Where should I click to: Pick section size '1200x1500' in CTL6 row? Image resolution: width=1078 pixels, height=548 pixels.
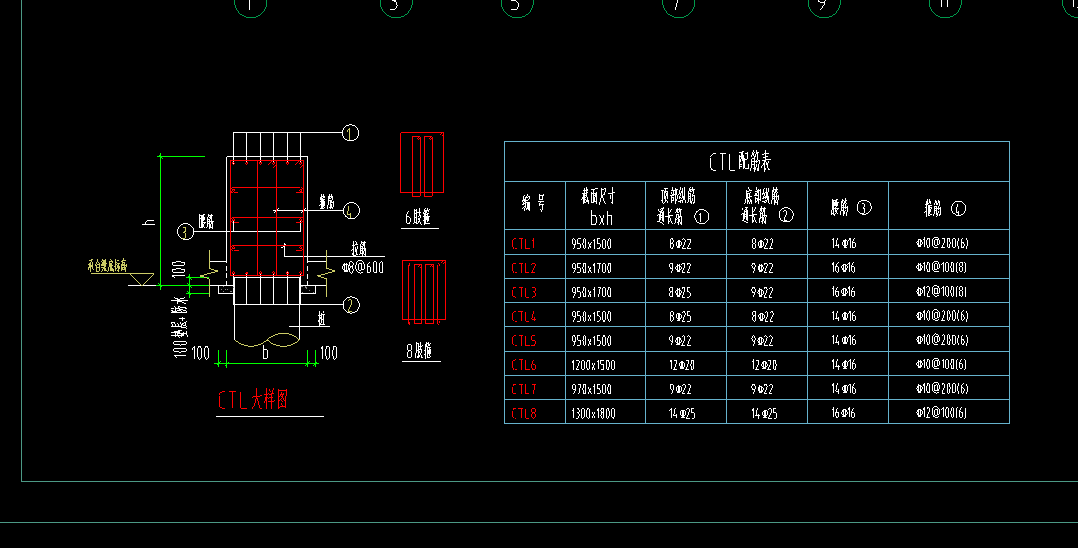coord(593,365)
